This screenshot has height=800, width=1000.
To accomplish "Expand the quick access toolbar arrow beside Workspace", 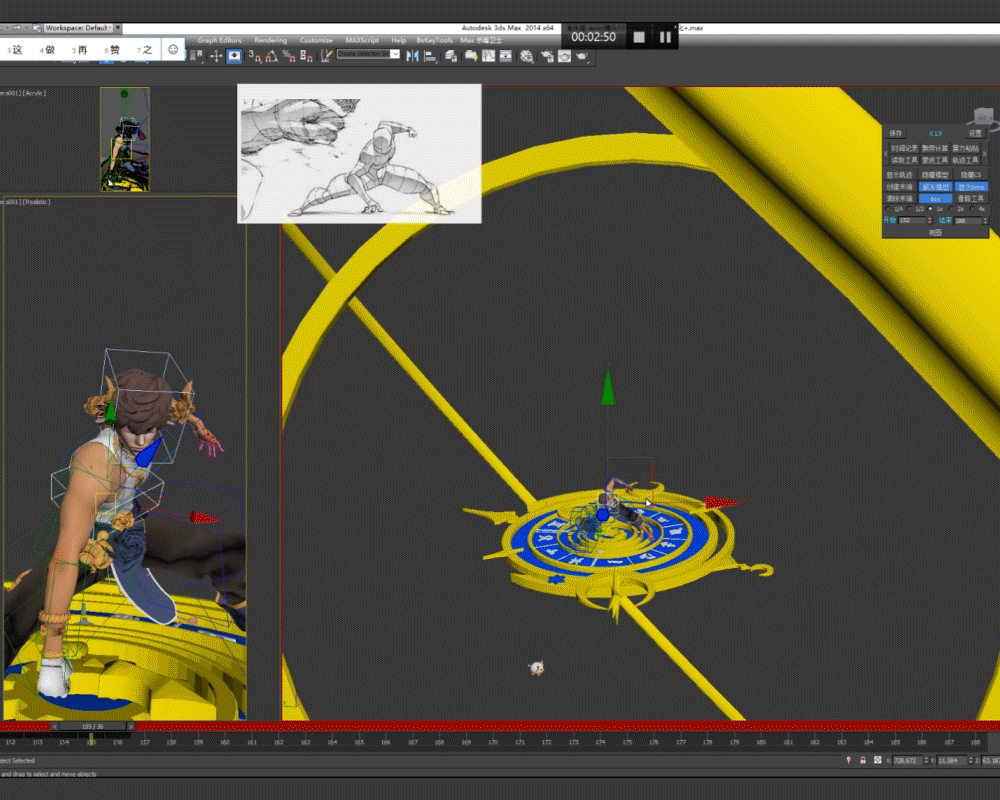I will click(x=118, y=28).
